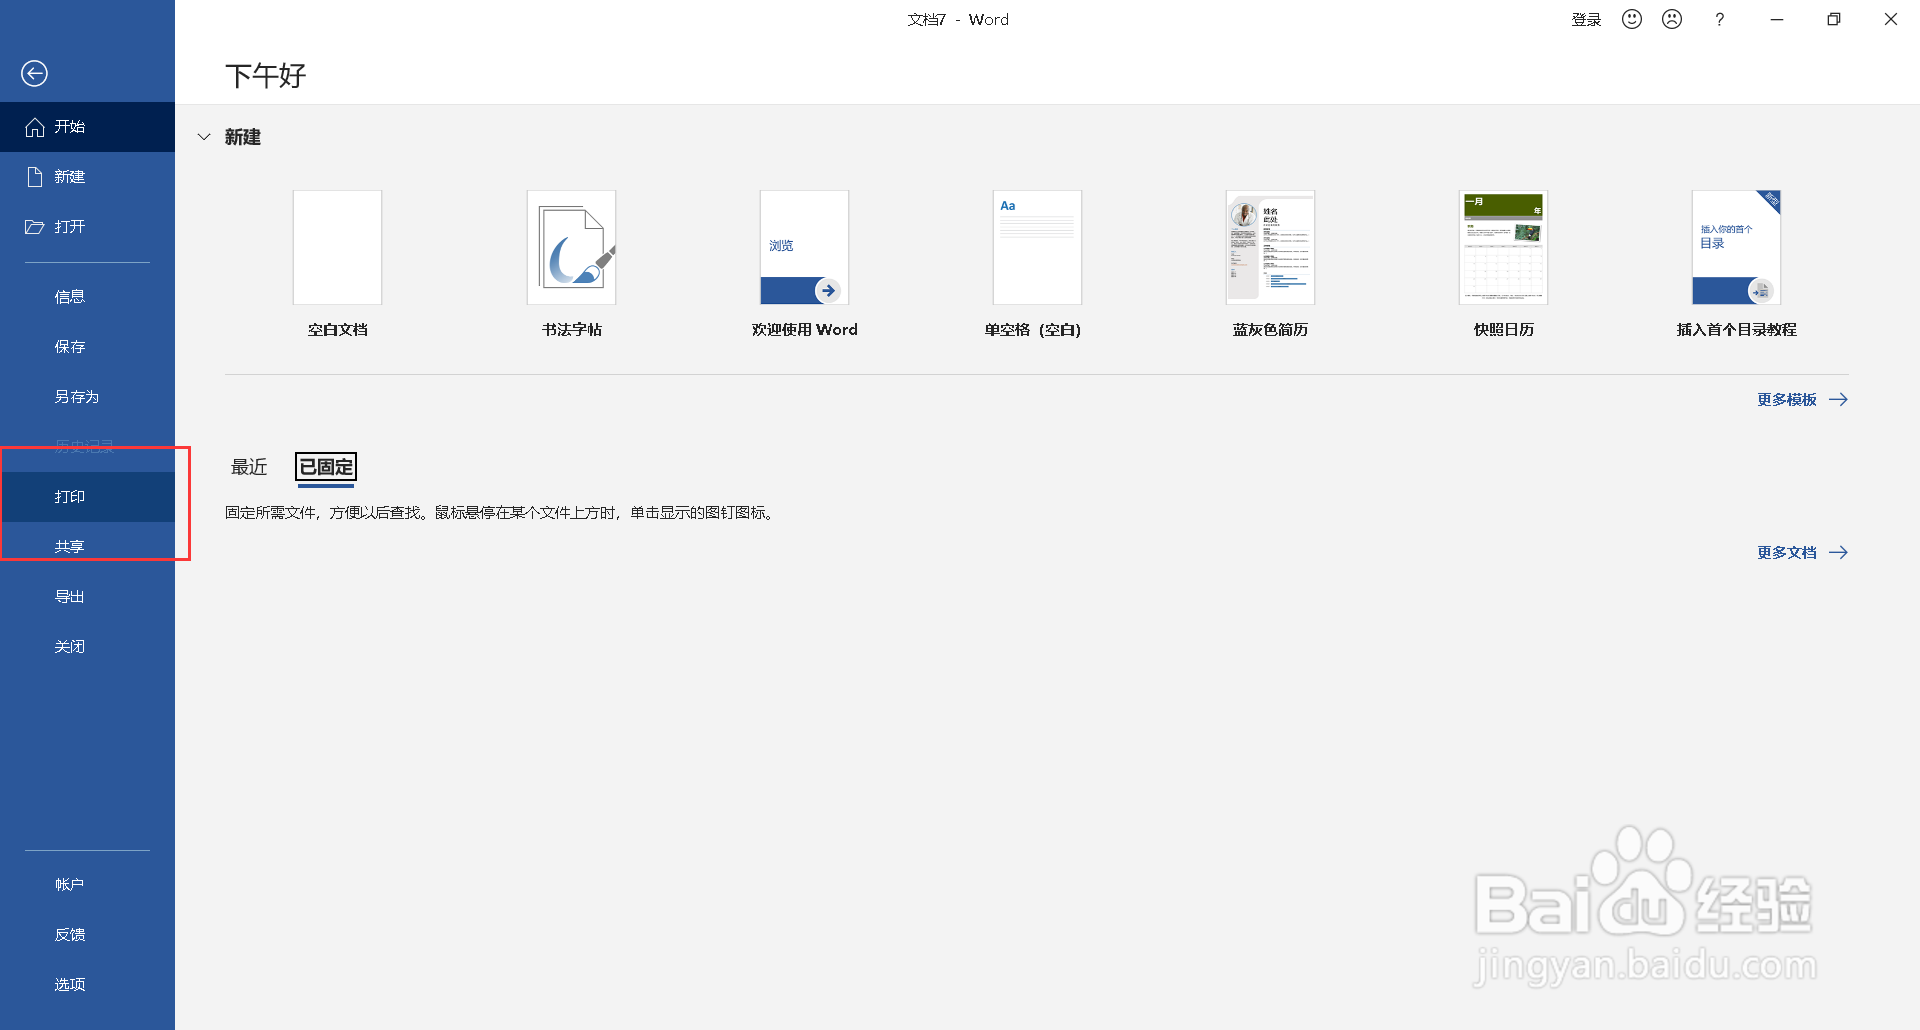Click the back arrow to return to document
Viewport: 1920px width, 1030px height.
pos(34,73)
